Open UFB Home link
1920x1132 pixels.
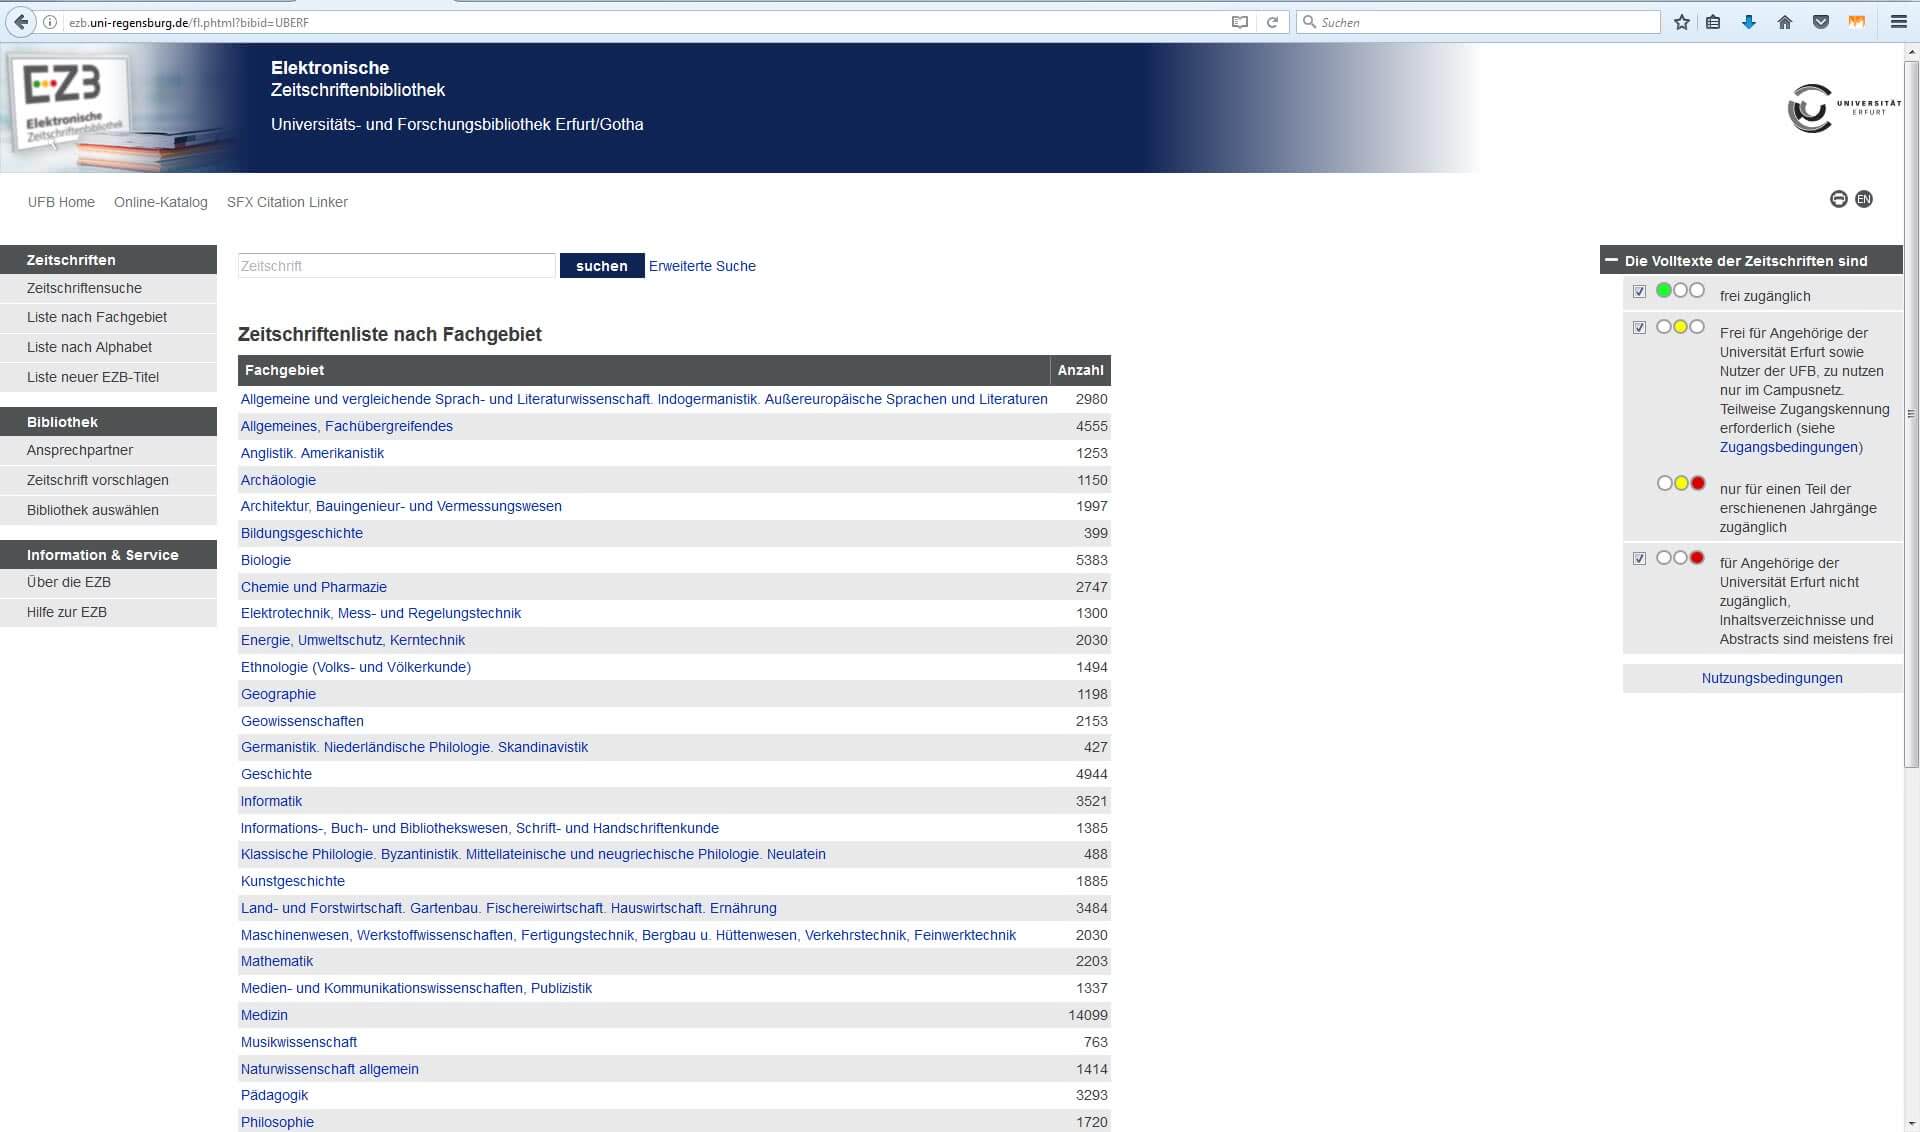[61, 202]
